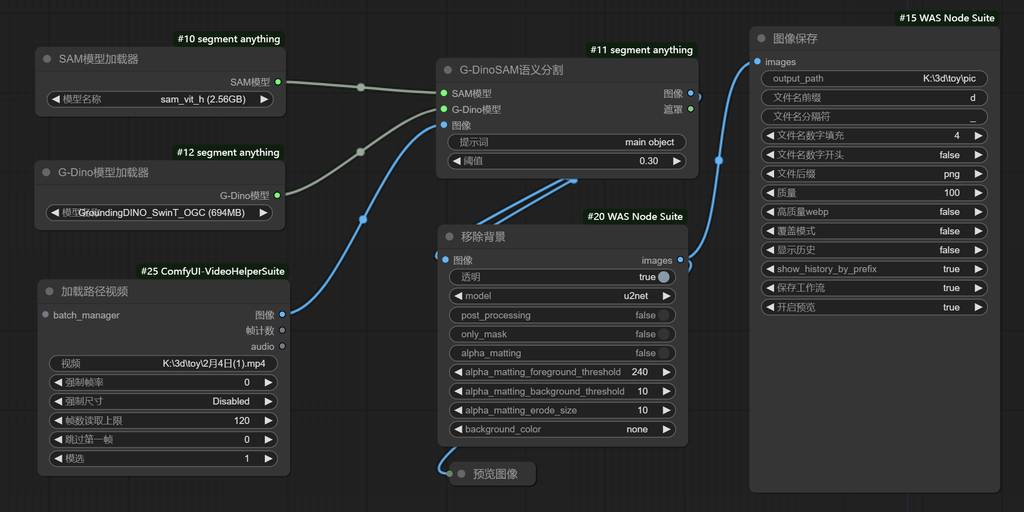Click the #15 WAS Node Suite badge
This screenshot has height=512, width=1024.
pos(946,18)
